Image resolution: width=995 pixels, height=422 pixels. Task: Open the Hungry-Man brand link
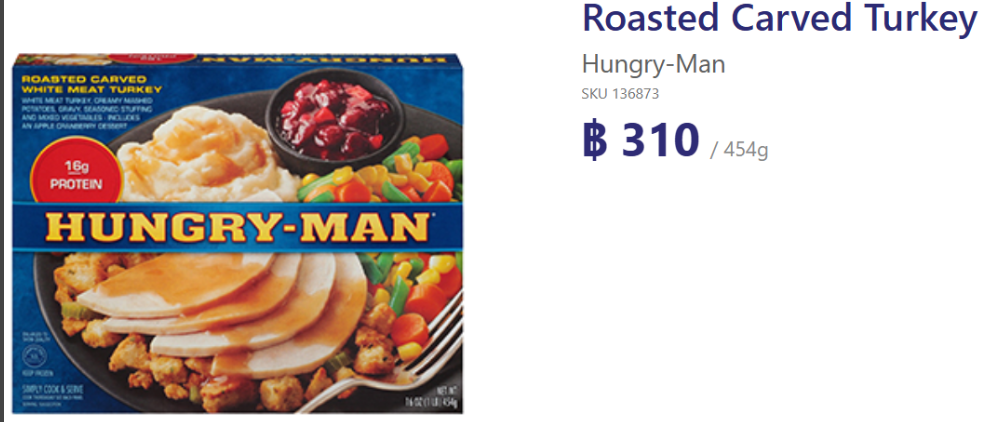pyautogui.click(x=653, y=65)
